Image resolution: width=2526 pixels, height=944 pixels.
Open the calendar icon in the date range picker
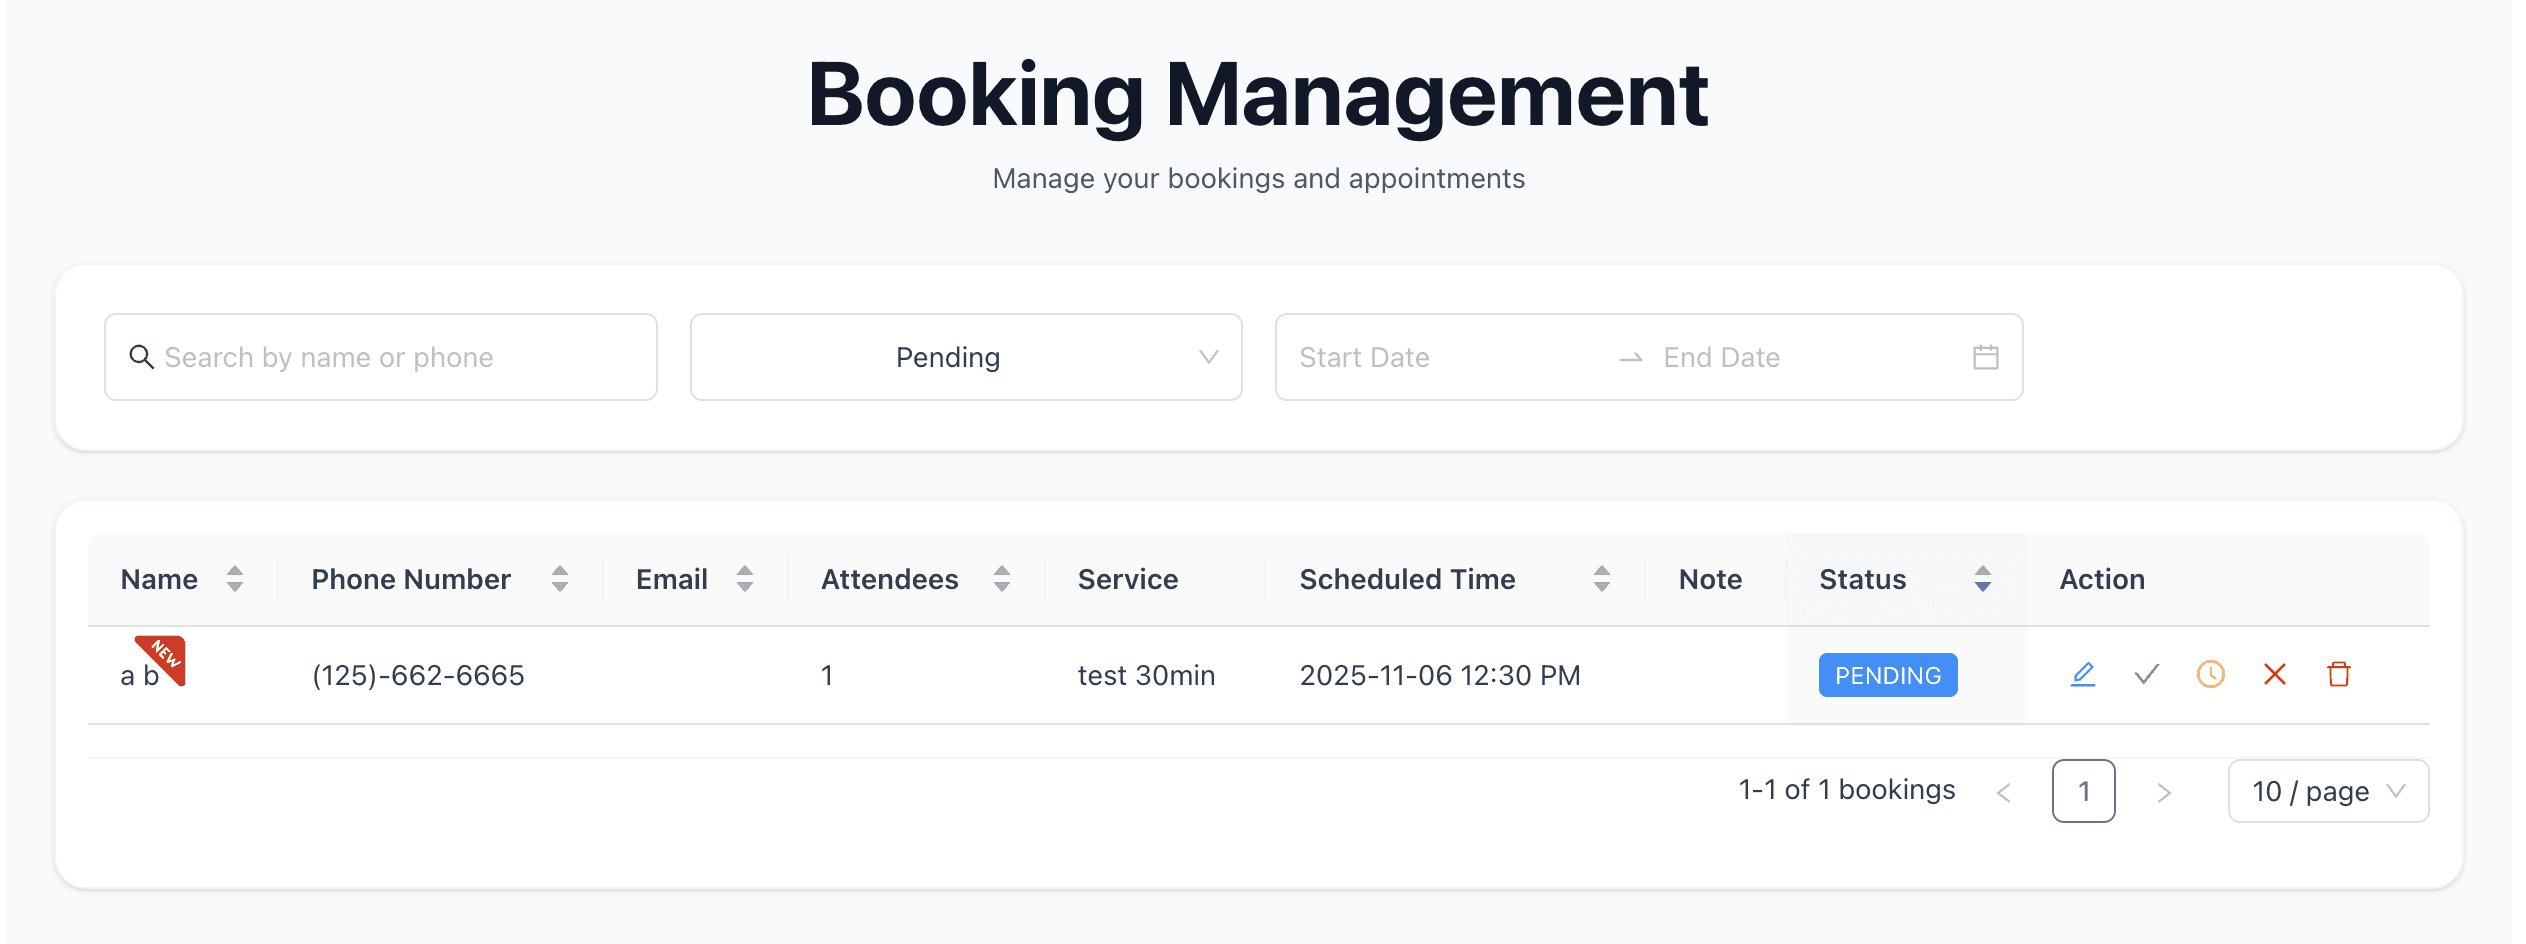point(1986,356)
